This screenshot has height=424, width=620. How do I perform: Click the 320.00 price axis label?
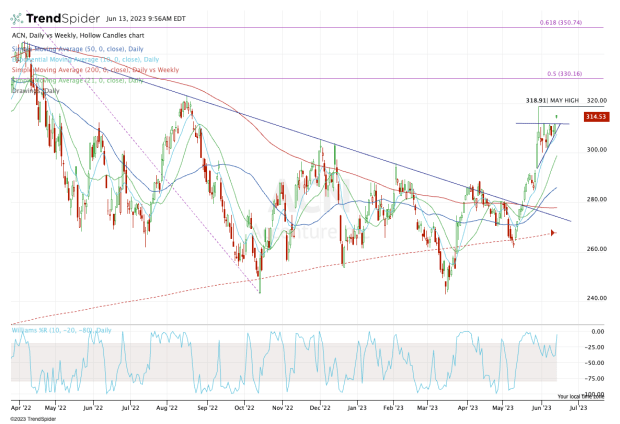pyautogui.click(x=597, y=100)
